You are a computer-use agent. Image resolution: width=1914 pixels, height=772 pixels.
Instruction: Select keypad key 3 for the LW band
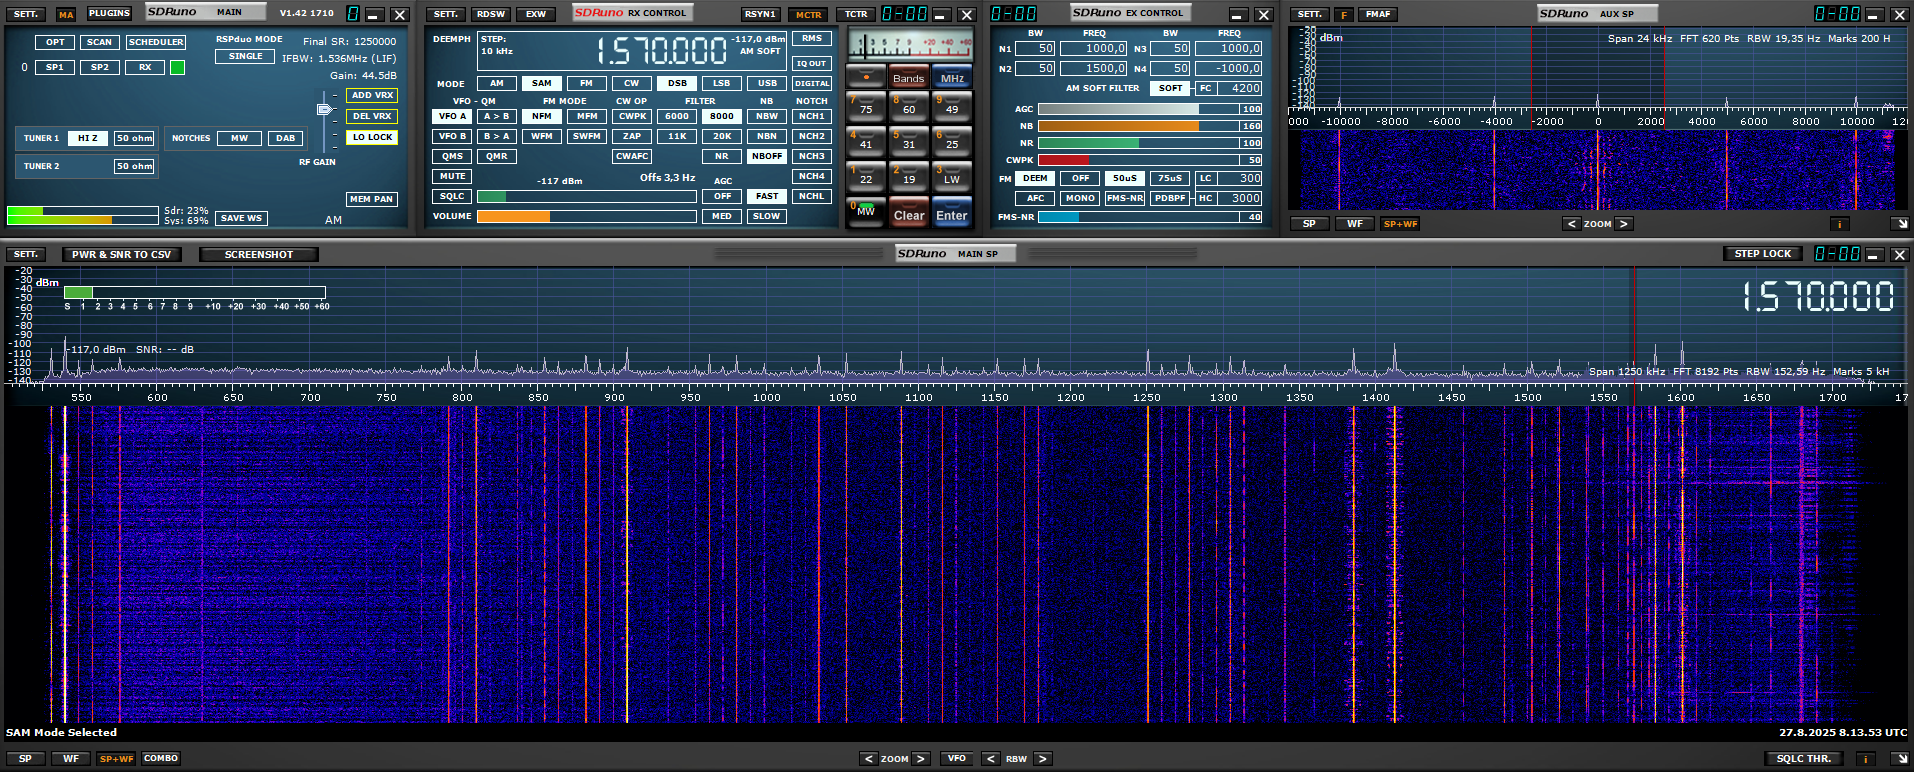(952, 177)
